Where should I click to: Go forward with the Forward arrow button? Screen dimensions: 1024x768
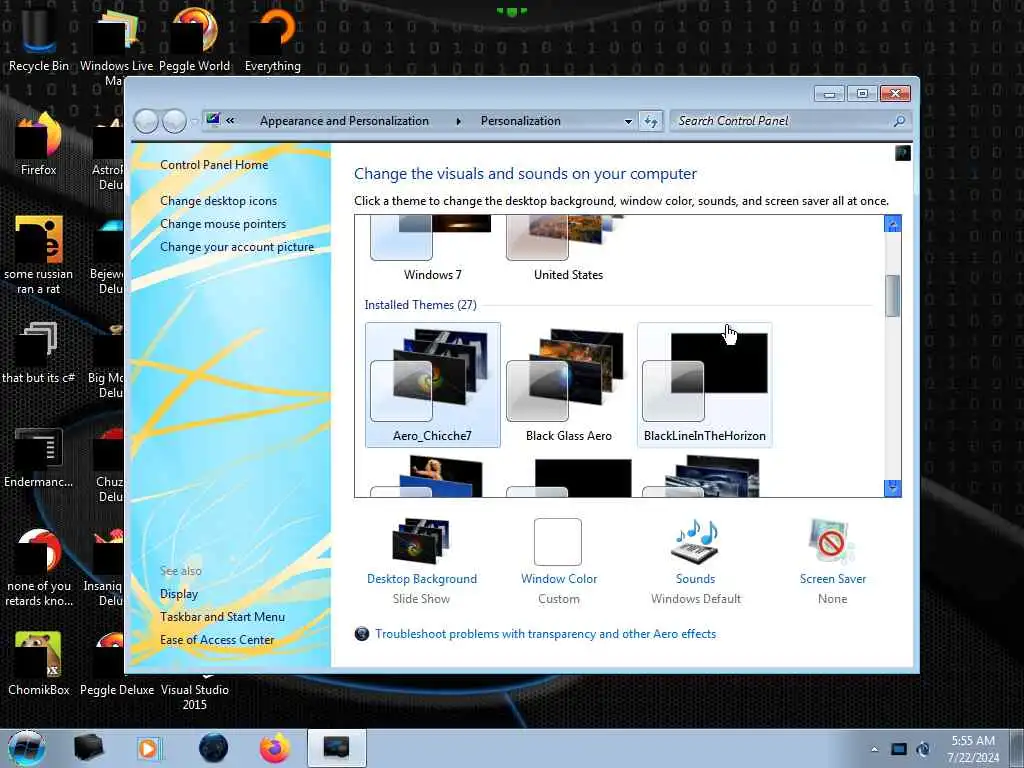pos(174,121)
